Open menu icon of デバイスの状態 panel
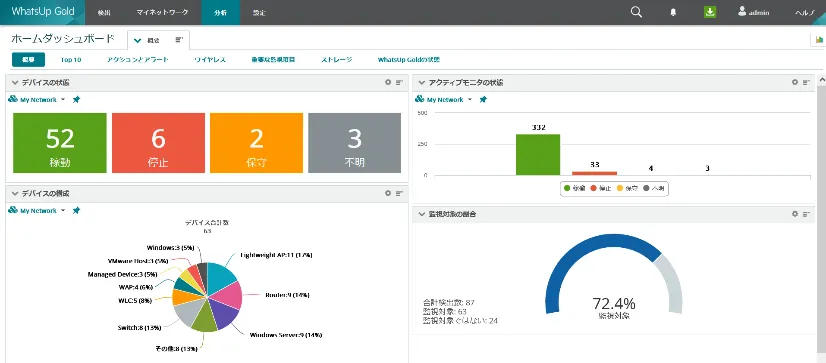This screenshot has width=826, height=363. pyautogui.click(x=399, y=82)
